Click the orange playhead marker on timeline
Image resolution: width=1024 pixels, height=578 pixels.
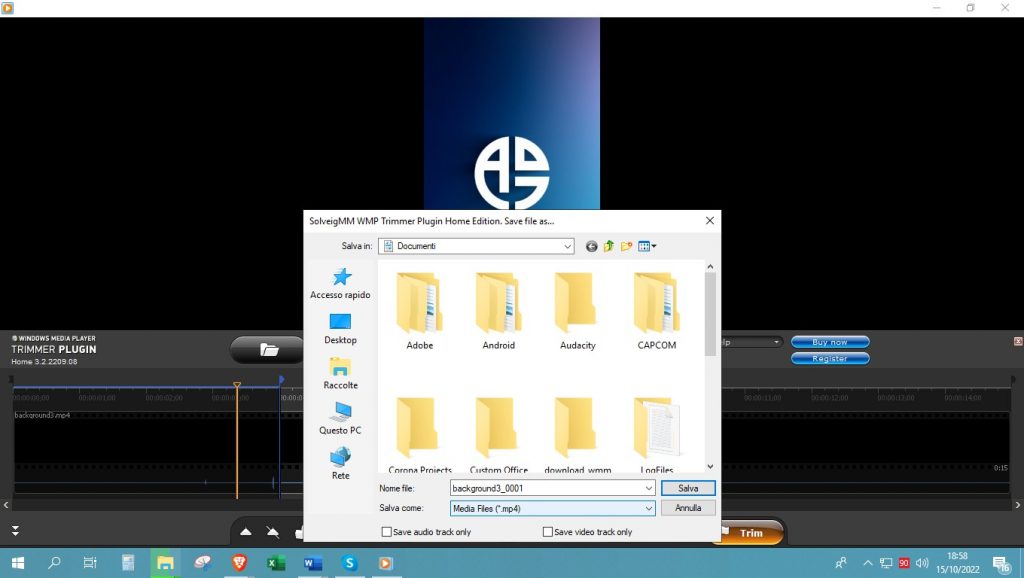pos(237,385)
